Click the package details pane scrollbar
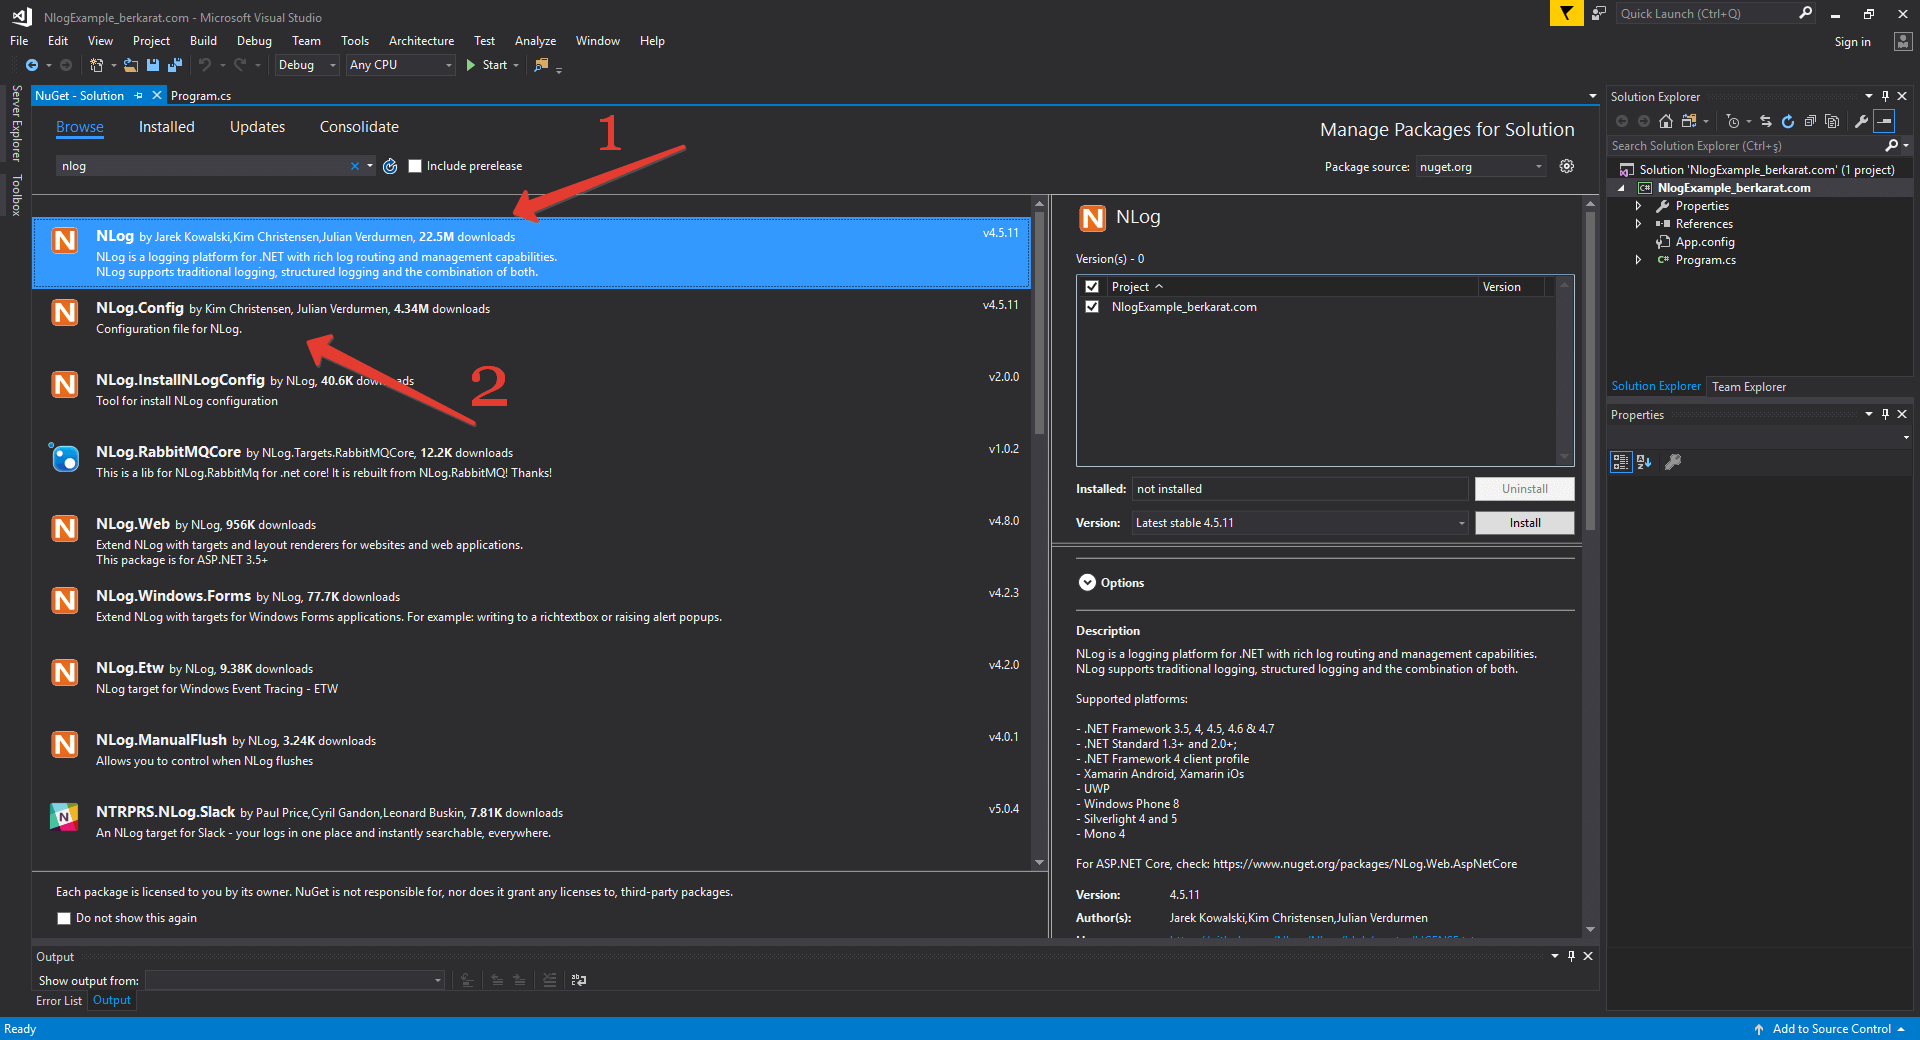Viewport: 1920px width, 1040px height. coord(1590,370)
